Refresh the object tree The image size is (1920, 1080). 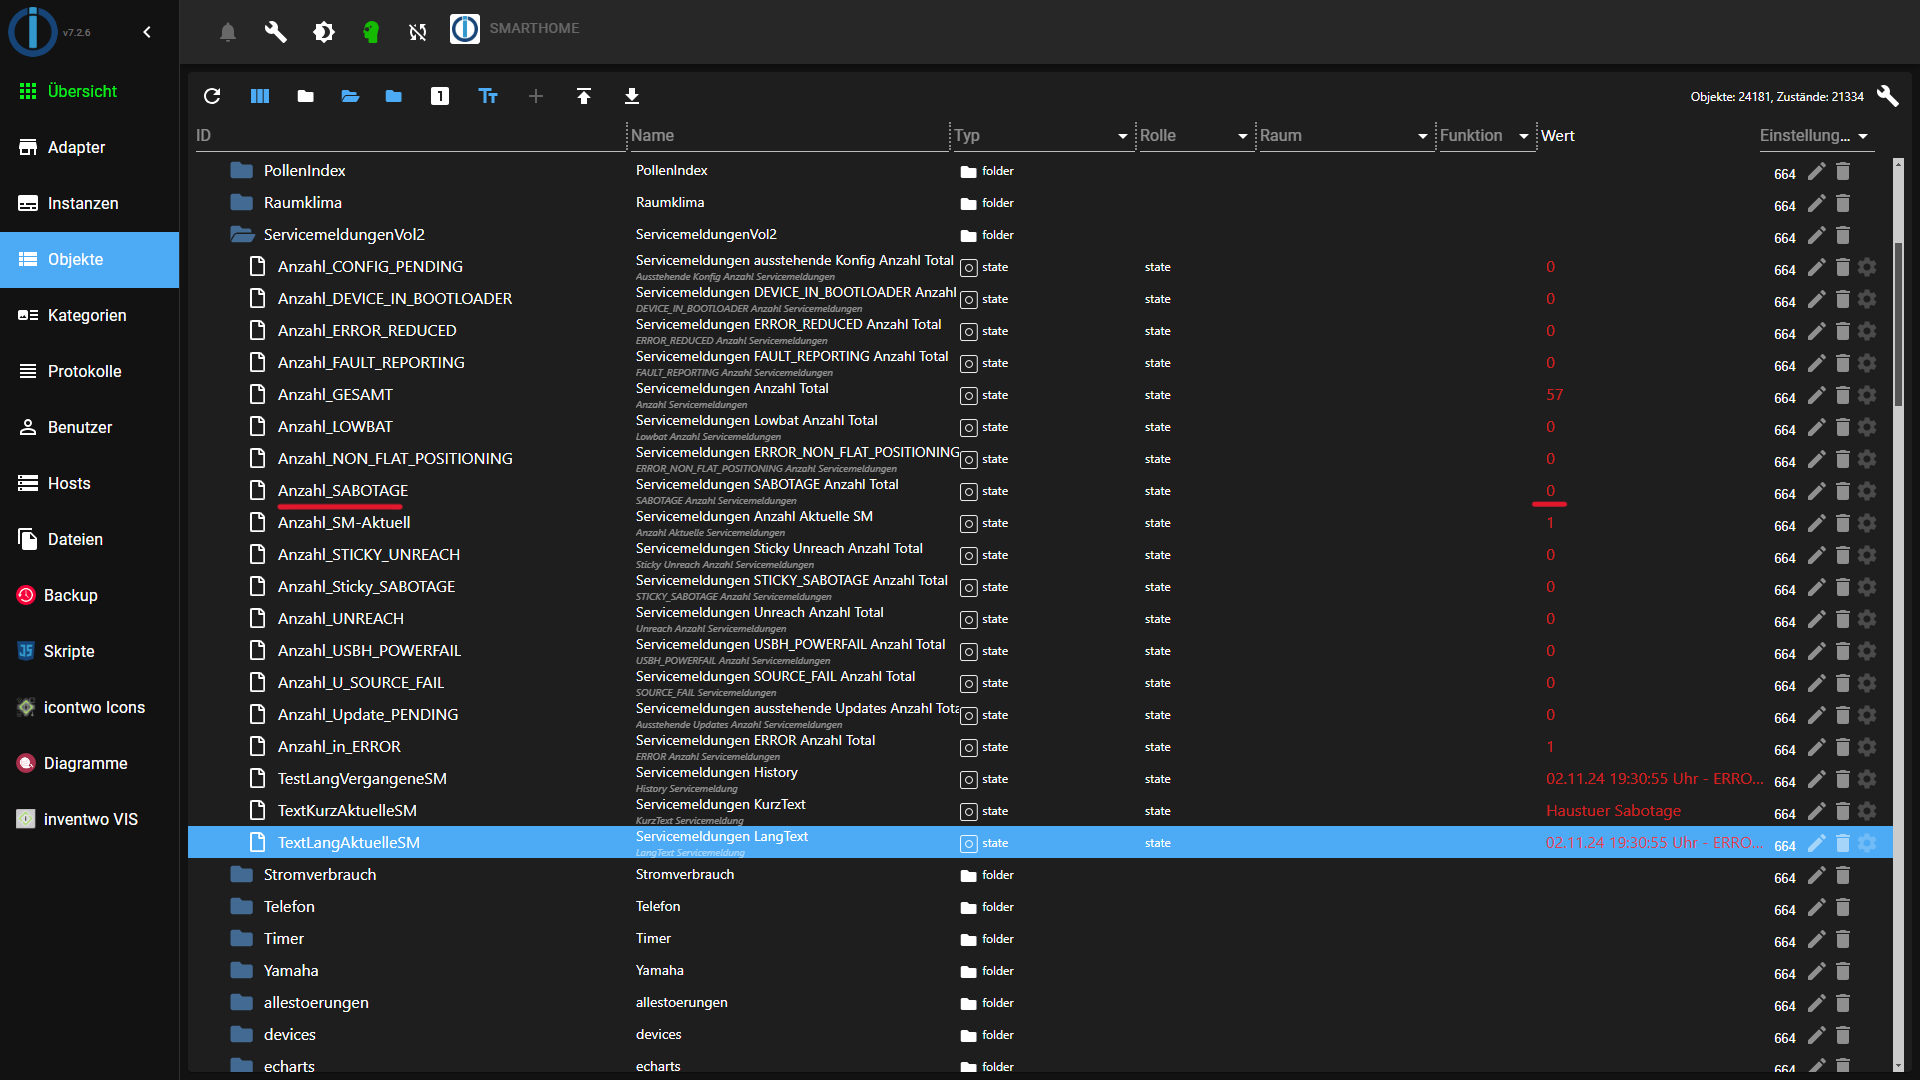point(212,96)
